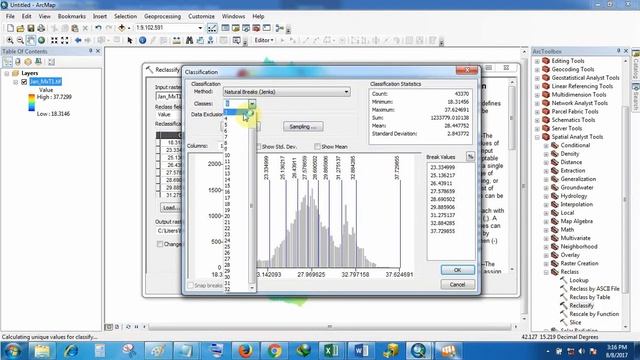Open the Add Data tool
This screenshot has width=640, height=360.
(x=122, y=28)
